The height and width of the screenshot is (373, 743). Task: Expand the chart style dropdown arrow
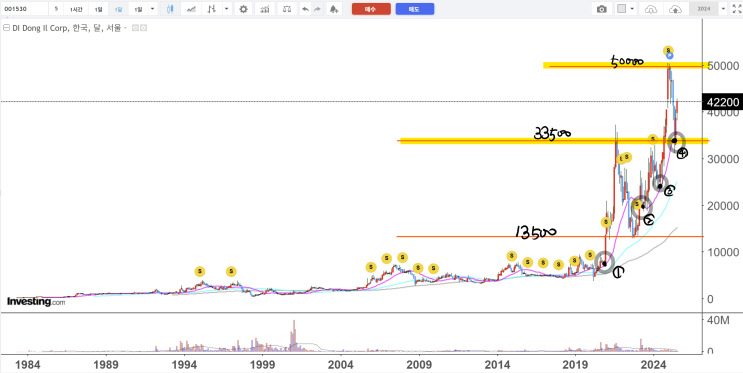tap(227, 9)
